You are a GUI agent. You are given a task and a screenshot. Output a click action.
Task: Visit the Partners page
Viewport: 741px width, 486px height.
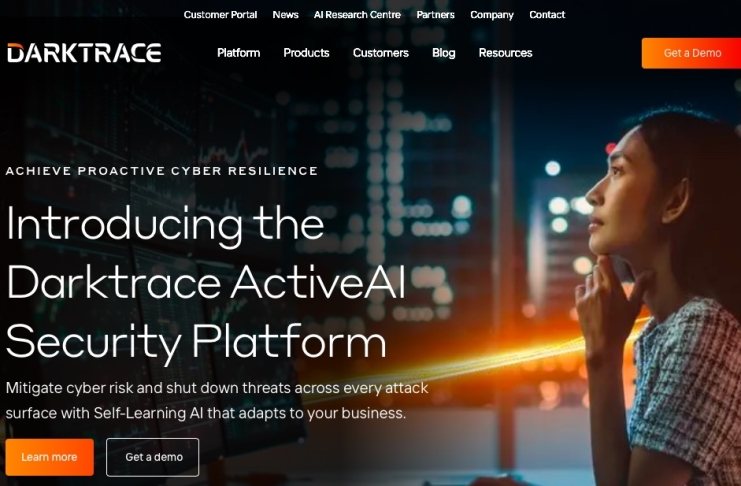coord(435,15)
